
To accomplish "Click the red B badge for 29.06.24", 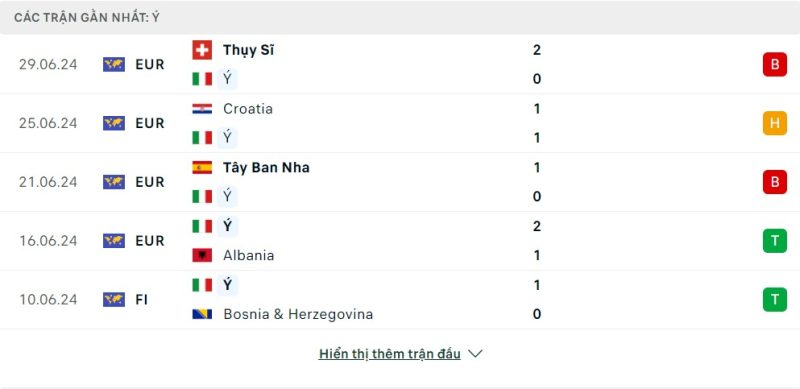I will (774, 64).
